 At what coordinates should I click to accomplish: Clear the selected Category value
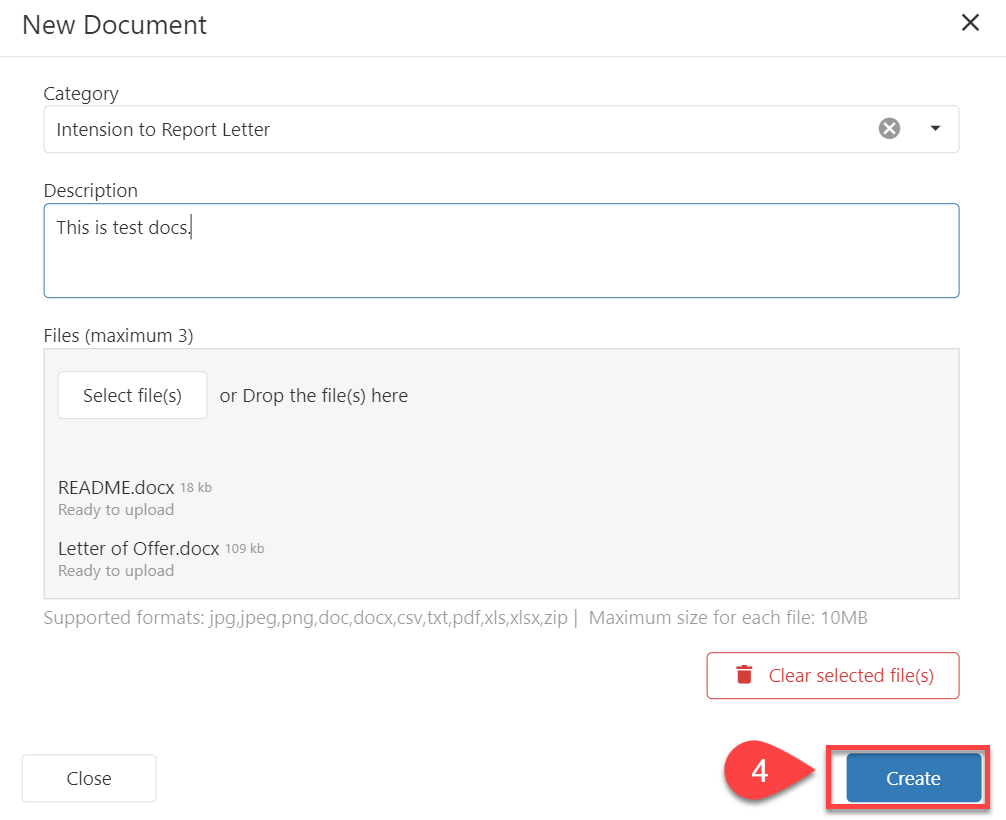coord(889,129)
